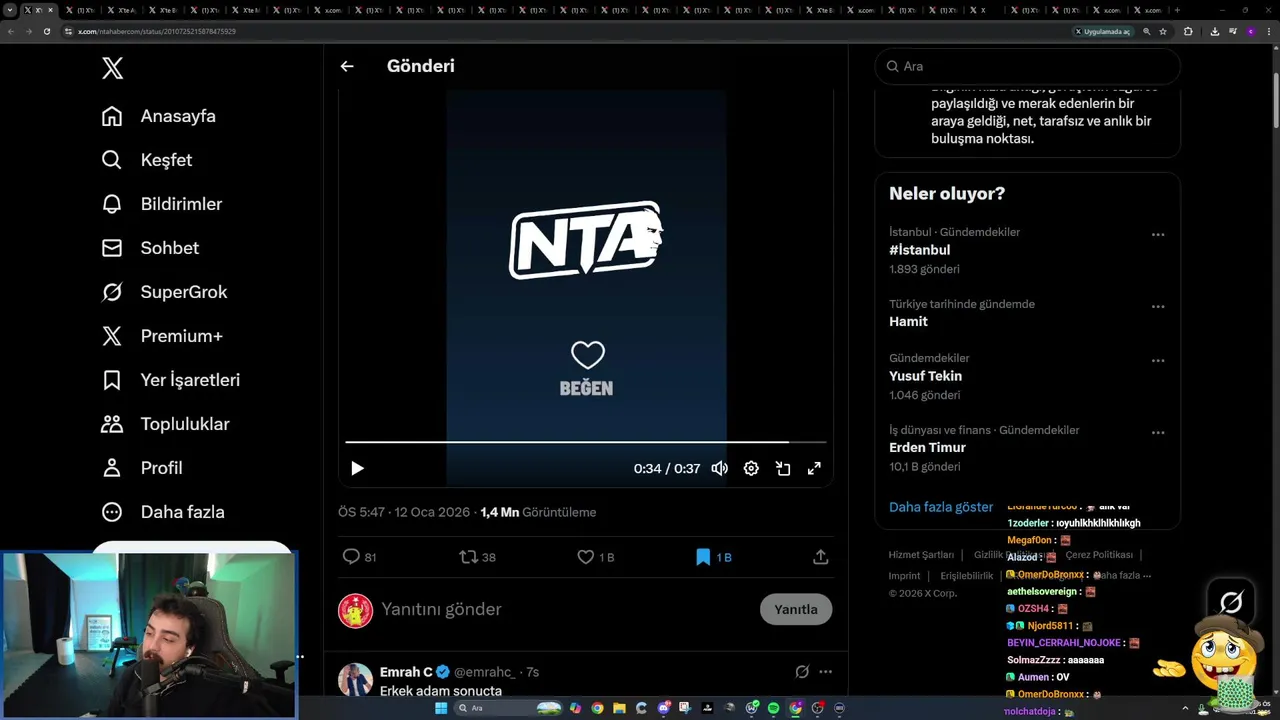Open the Yusuf Tekin trend

click(x=925, y=376)
